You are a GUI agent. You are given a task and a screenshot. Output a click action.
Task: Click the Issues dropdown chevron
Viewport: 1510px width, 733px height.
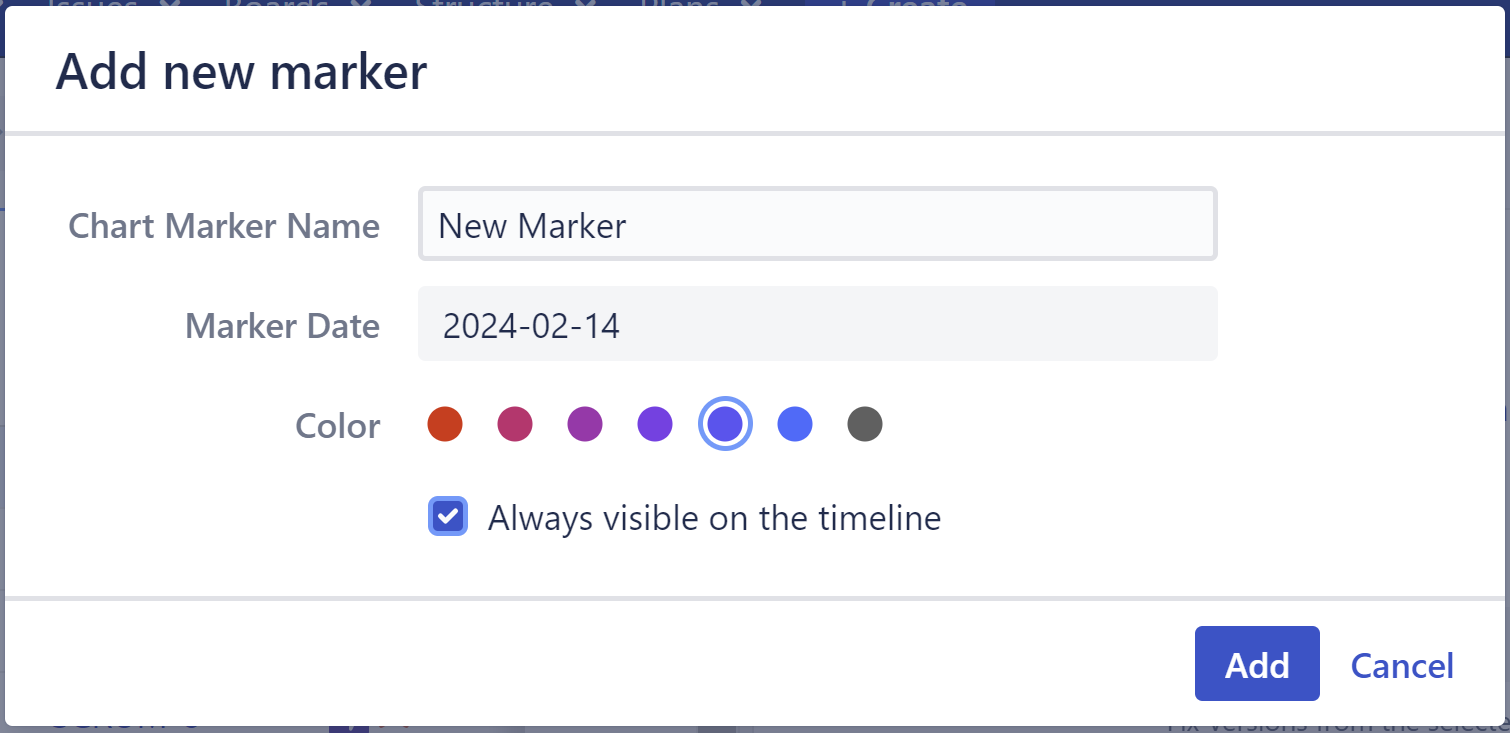click(168, 7)
